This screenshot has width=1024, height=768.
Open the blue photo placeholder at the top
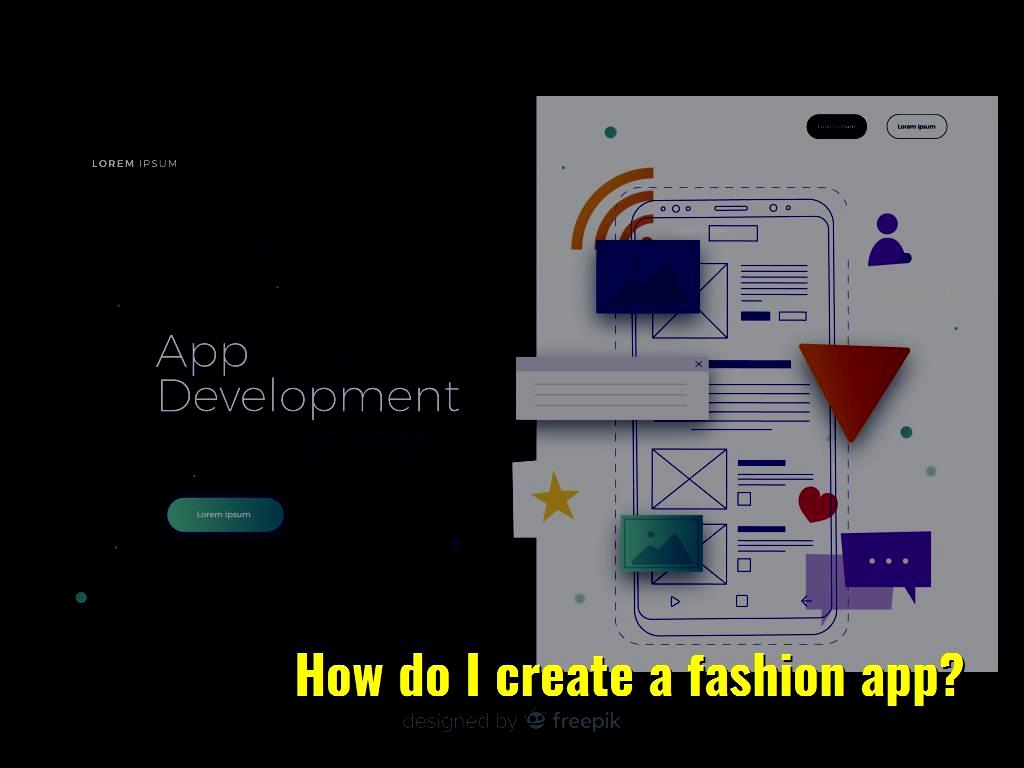click(x=648, y=277)
